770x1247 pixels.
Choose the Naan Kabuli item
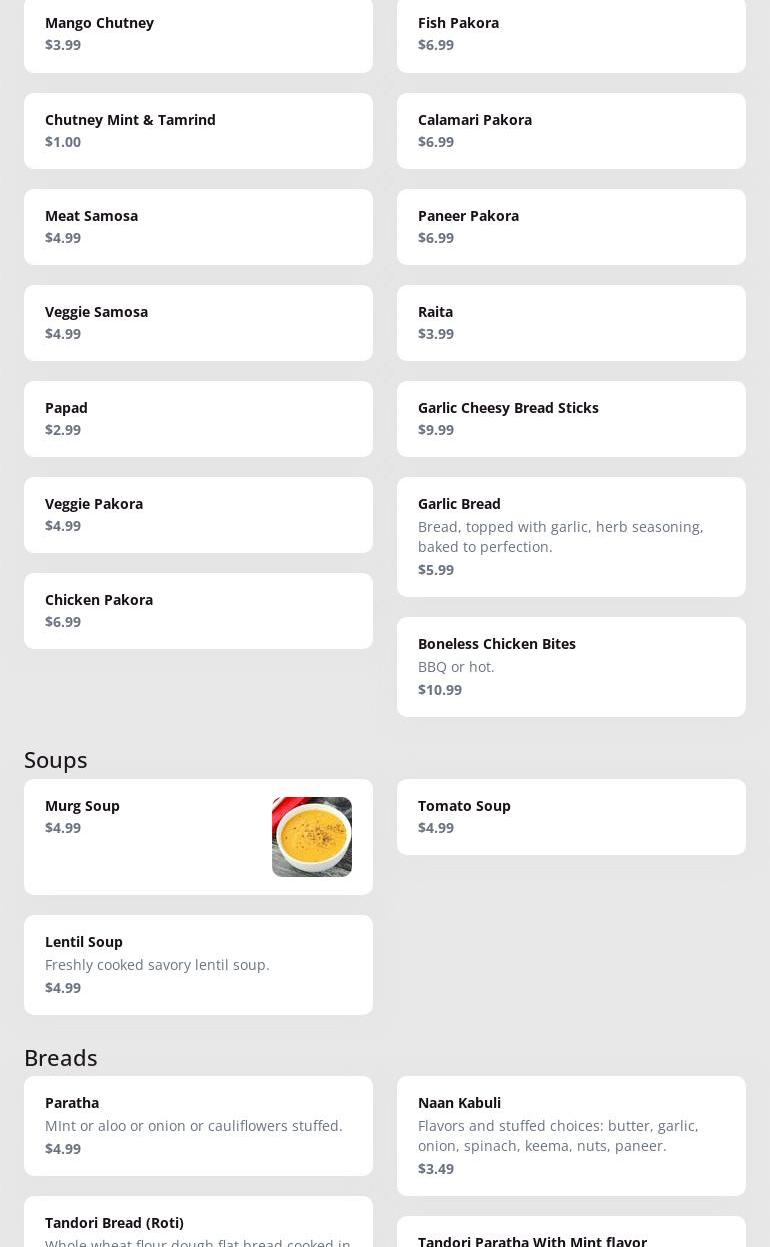click(571, 1136)
